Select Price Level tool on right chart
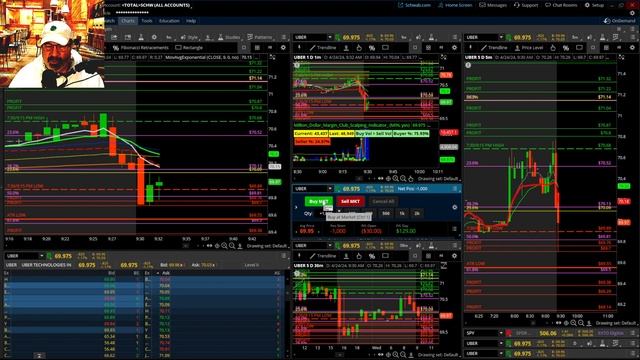 click(529, 48)
